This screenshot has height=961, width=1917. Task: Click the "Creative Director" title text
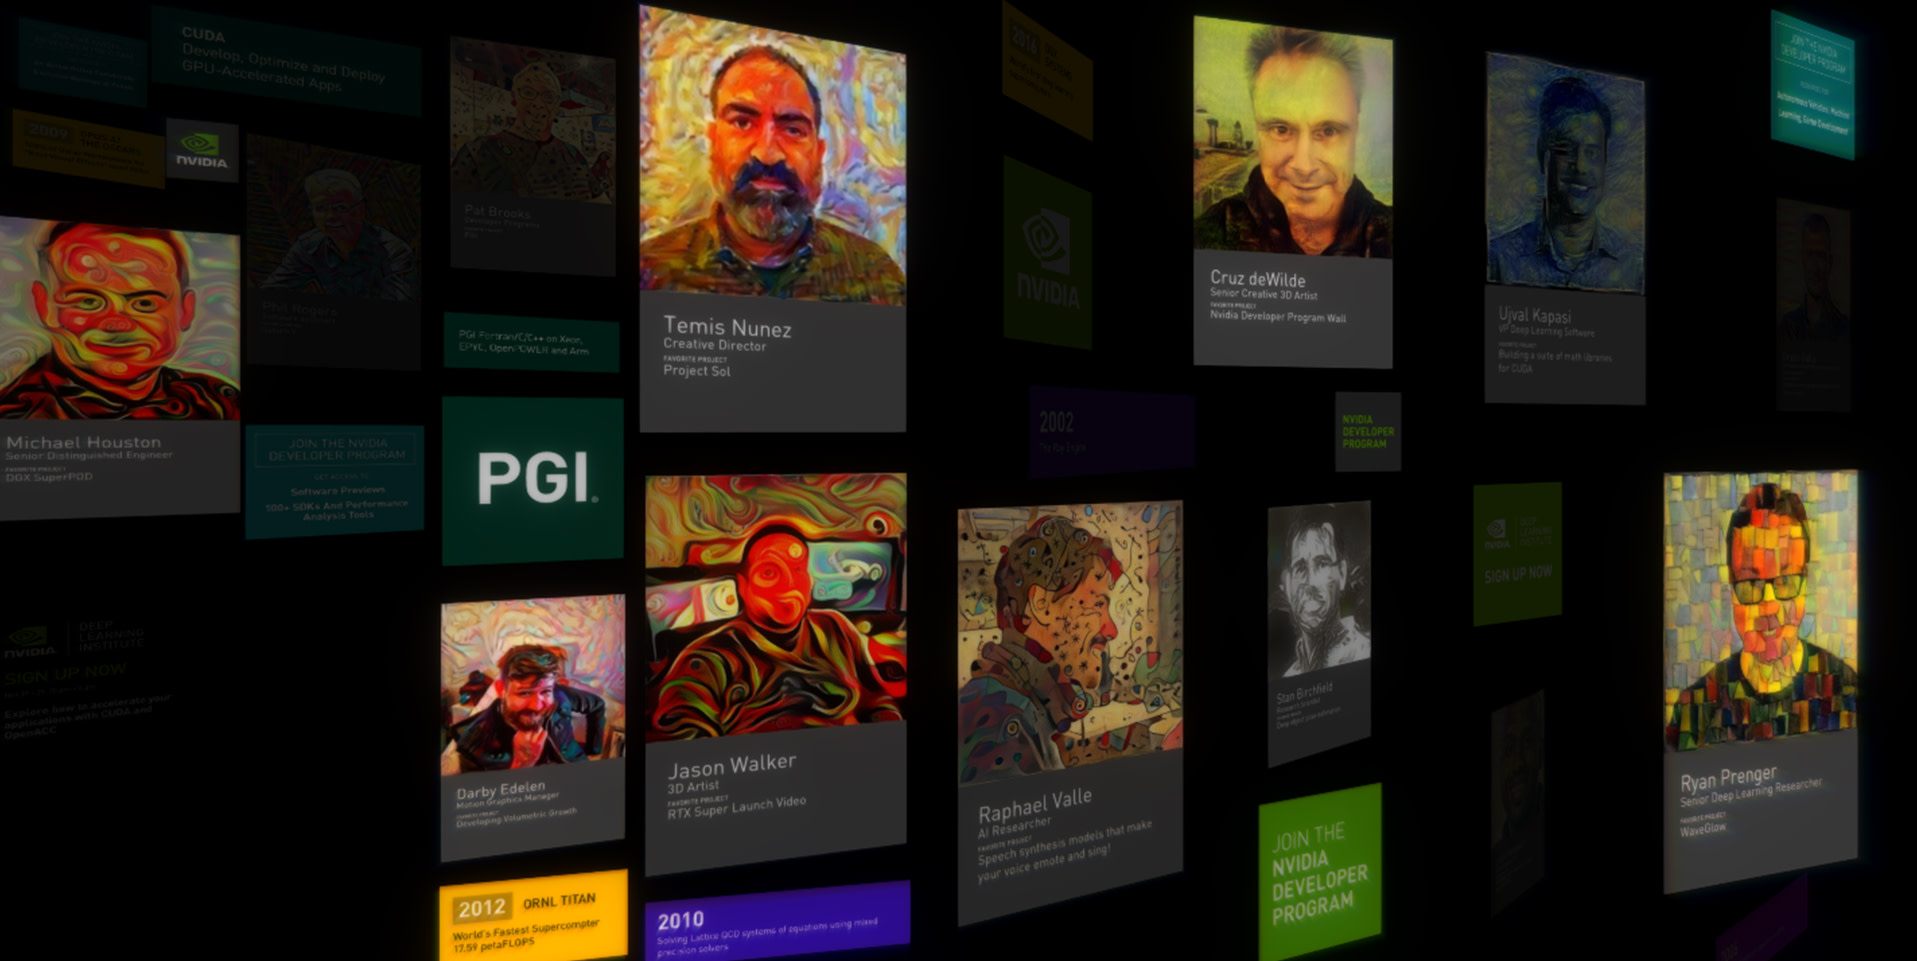(x=714, y=345)
